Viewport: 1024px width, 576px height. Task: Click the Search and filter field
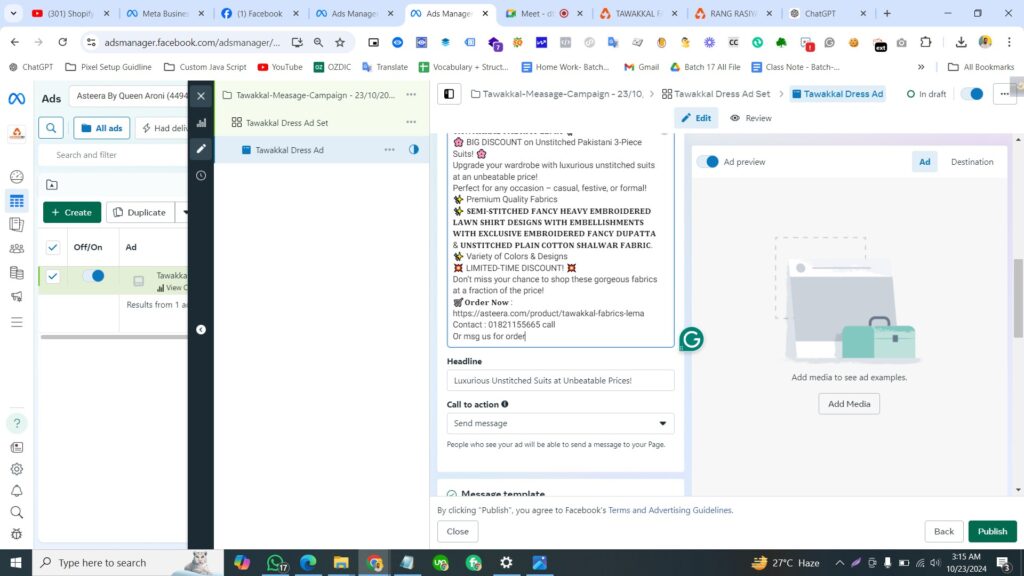tap(112, 155)
